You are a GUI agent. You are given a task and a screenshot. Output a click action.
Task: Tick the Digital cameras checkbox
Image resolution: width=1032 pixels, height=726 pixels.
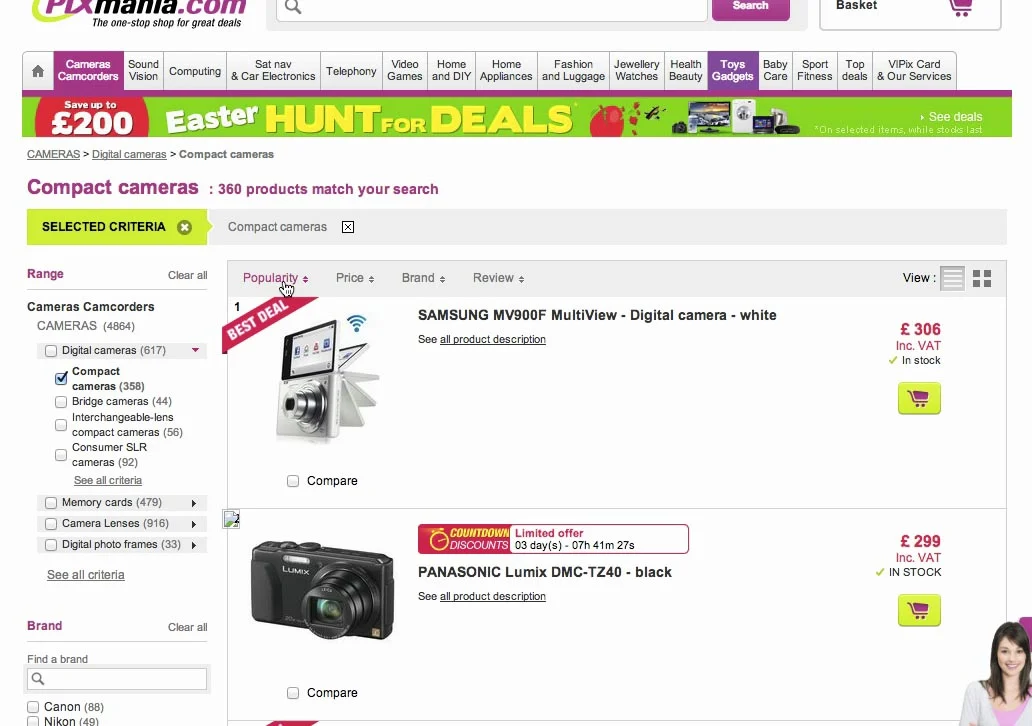[x=51, y=351]
